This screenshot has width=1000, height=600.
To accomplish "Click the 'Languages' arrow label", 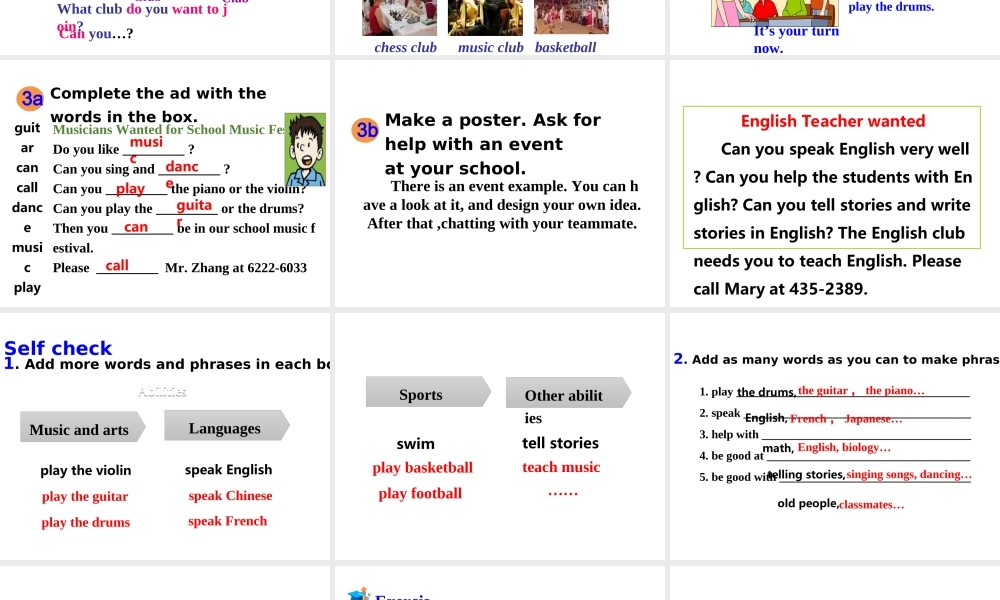I will tap(227, 426).
